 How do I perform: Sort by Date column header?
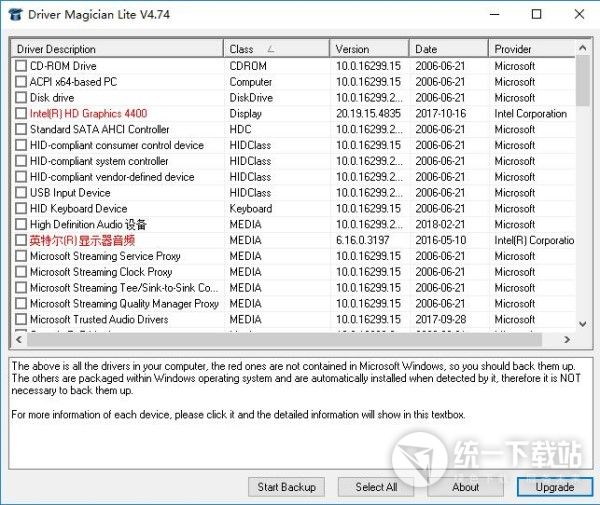click(449, 49)
